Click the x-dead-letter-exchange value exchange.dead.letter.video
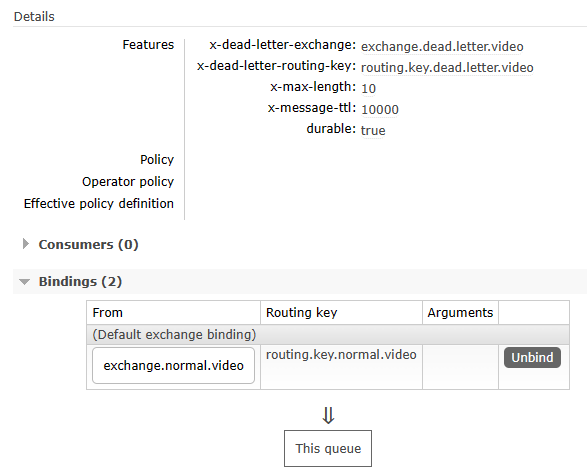Image resolution: width=587 pixels, height=476 pixels. pos(442,47)
